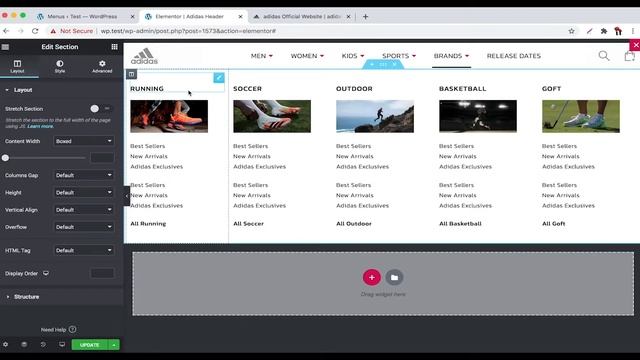Open the Content Width dropdown
This screenshot has height=360, width=640.
pos(84,141)
